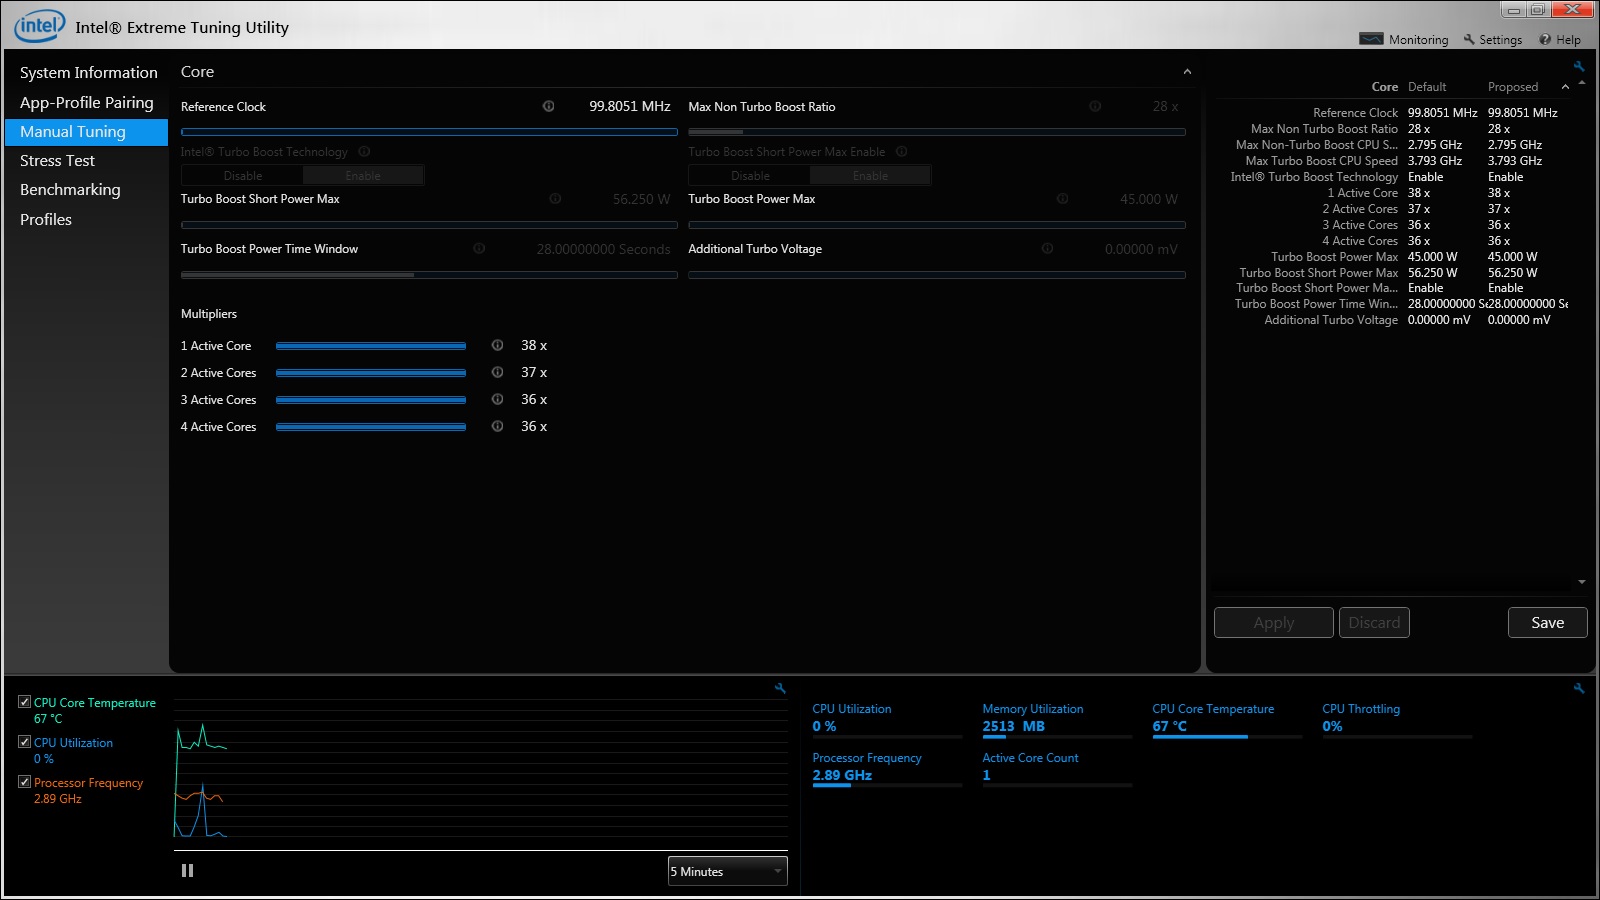
Task: Click 1 Active Core info icon
Action: tap(497, 345)
